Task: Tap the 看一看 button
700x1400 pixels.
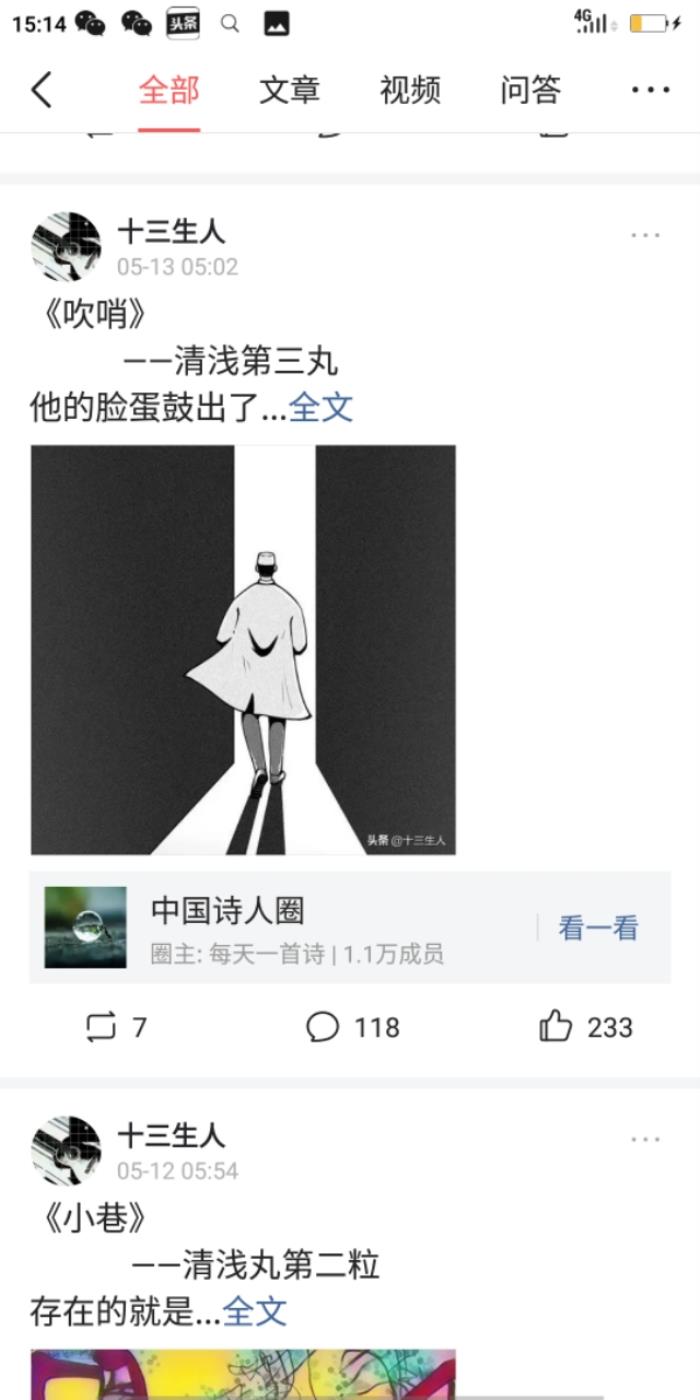Action: click(x=598, y=928)
